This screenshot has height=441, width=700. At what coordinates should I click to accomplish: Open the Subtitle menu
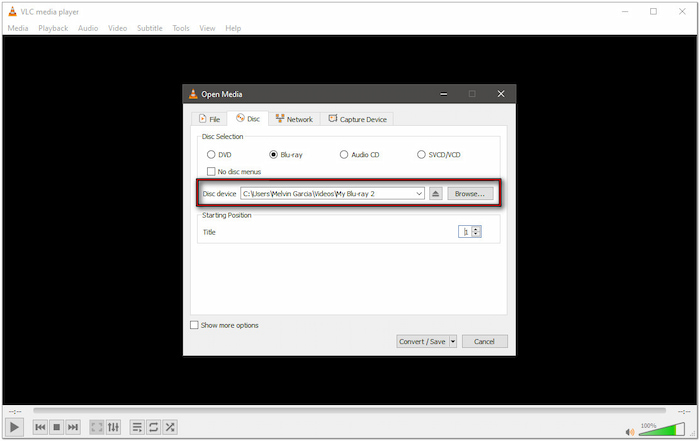pyautogui.click(x=150, y=28)
